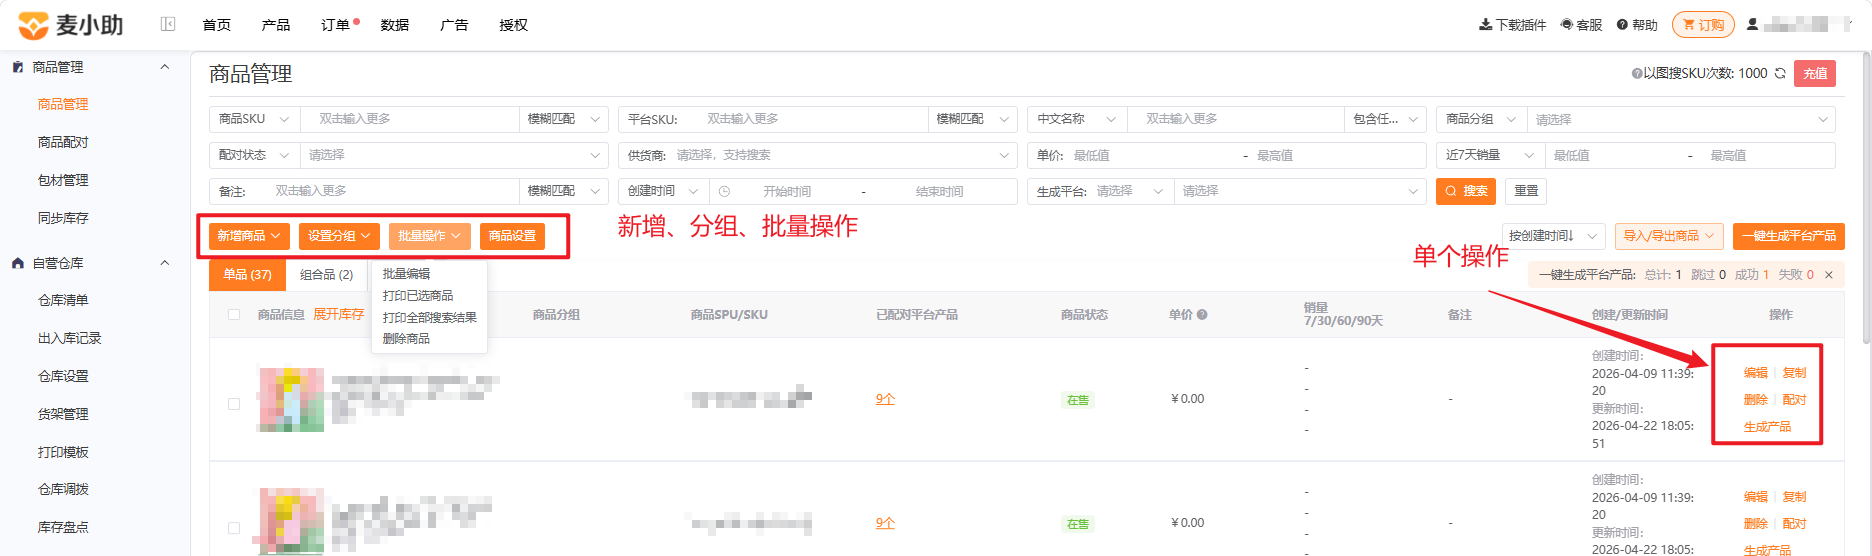
Task: Open the 商品分组 请选择 dropdown
Action: [1680, 119]
